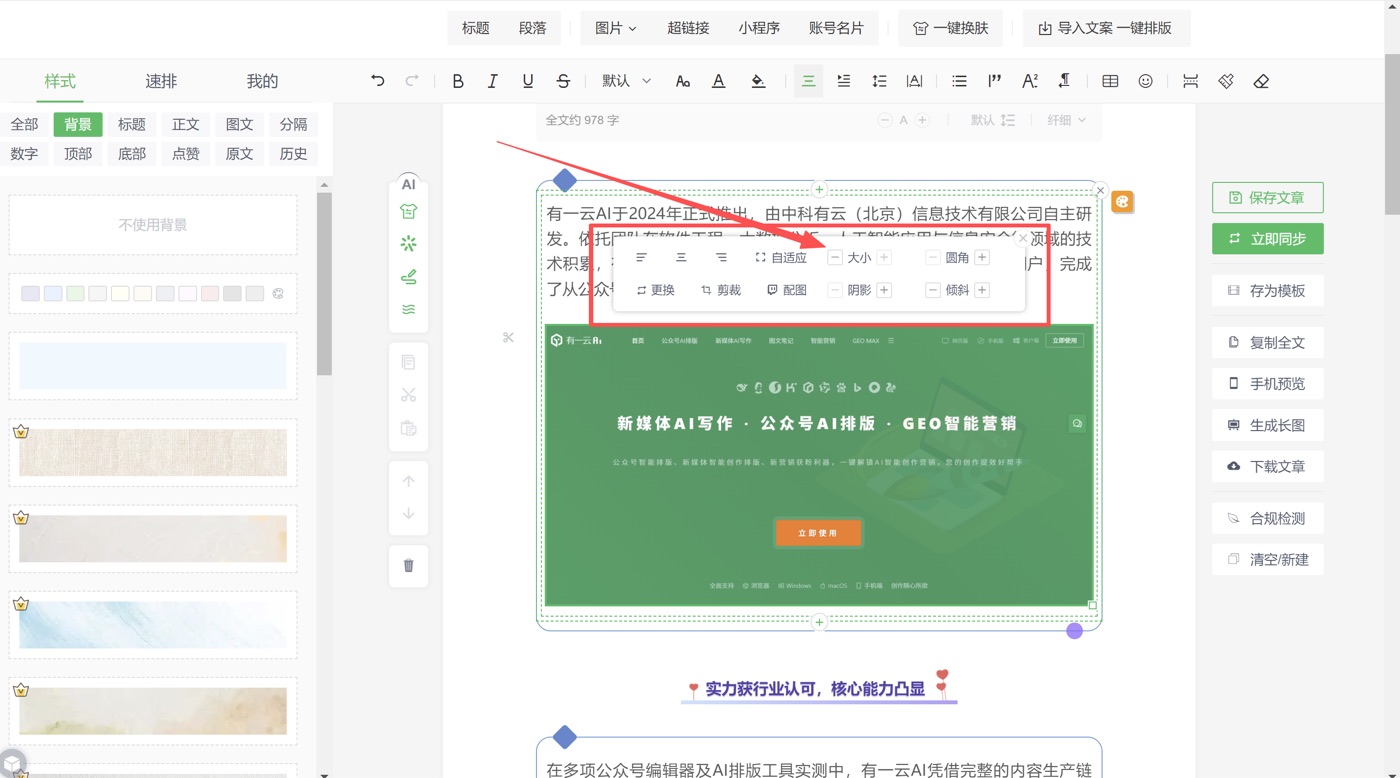Open the 默认 font size dropdown
The height and width of the screenshot is (778, 1400).
tap(626, 81)
